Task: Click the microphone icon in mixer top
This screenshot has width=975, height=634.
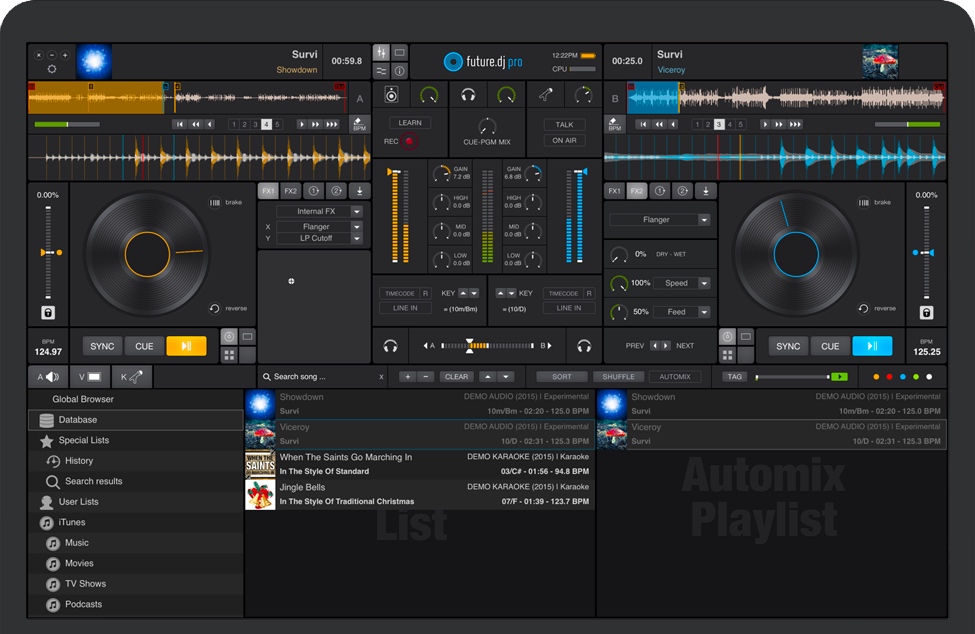Action: point(546,95)
